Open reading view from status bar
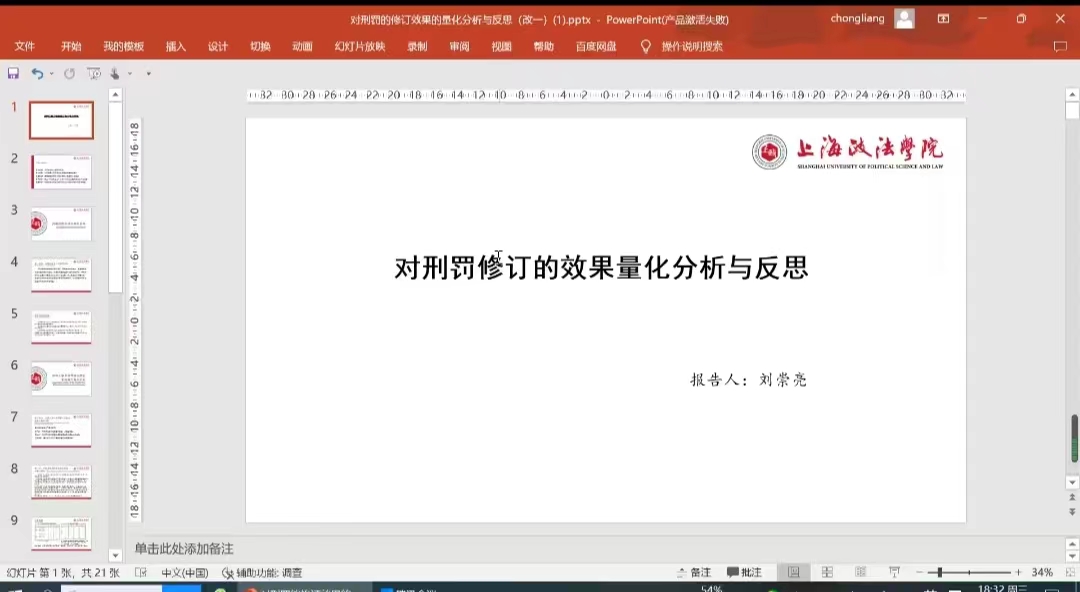Viewport: 1080px width, 592px height. 861,572
